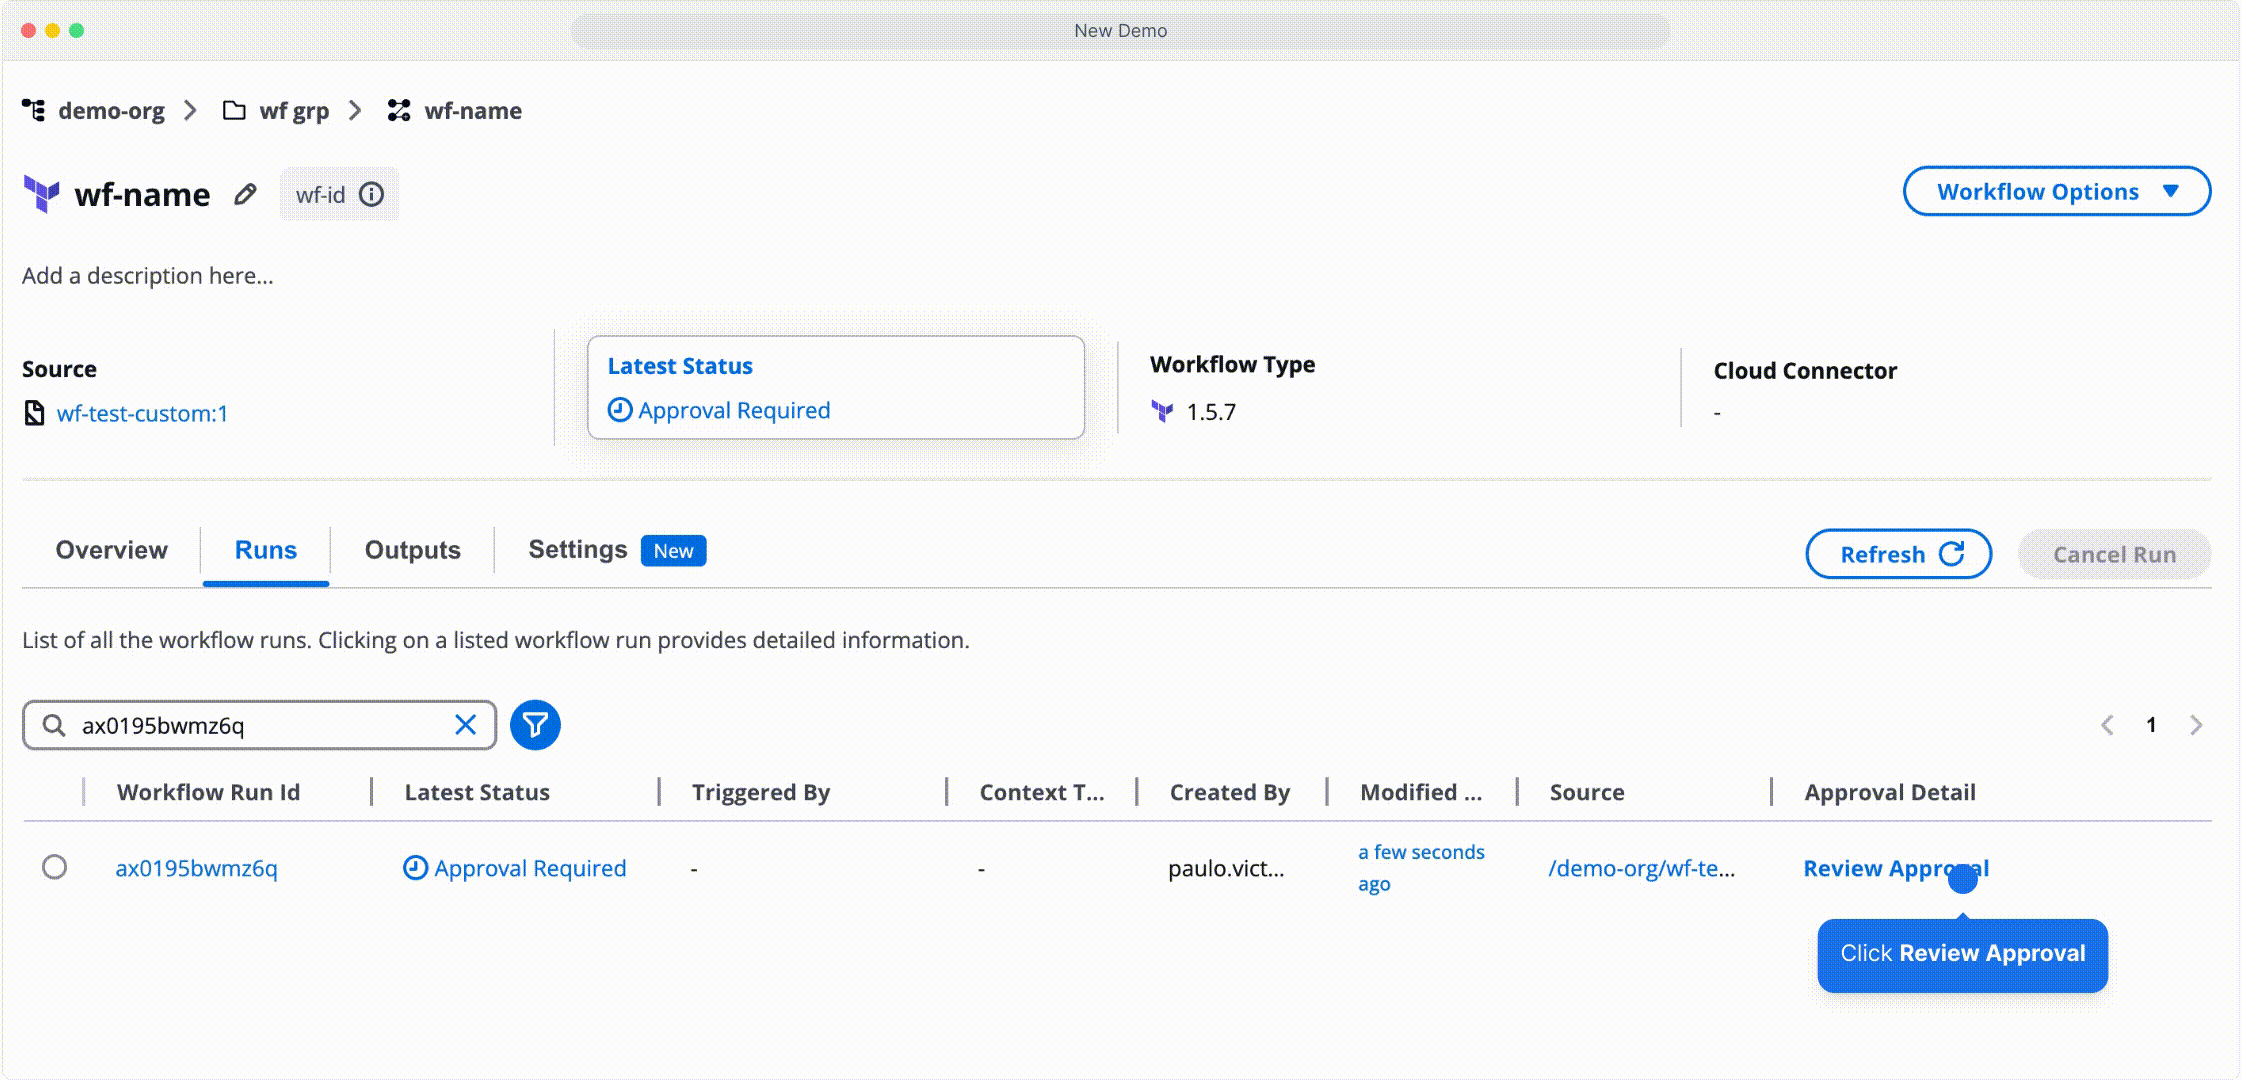2242x1080 pixels.
Task: Click the clock icon in Latest Status
Action: 620,410
